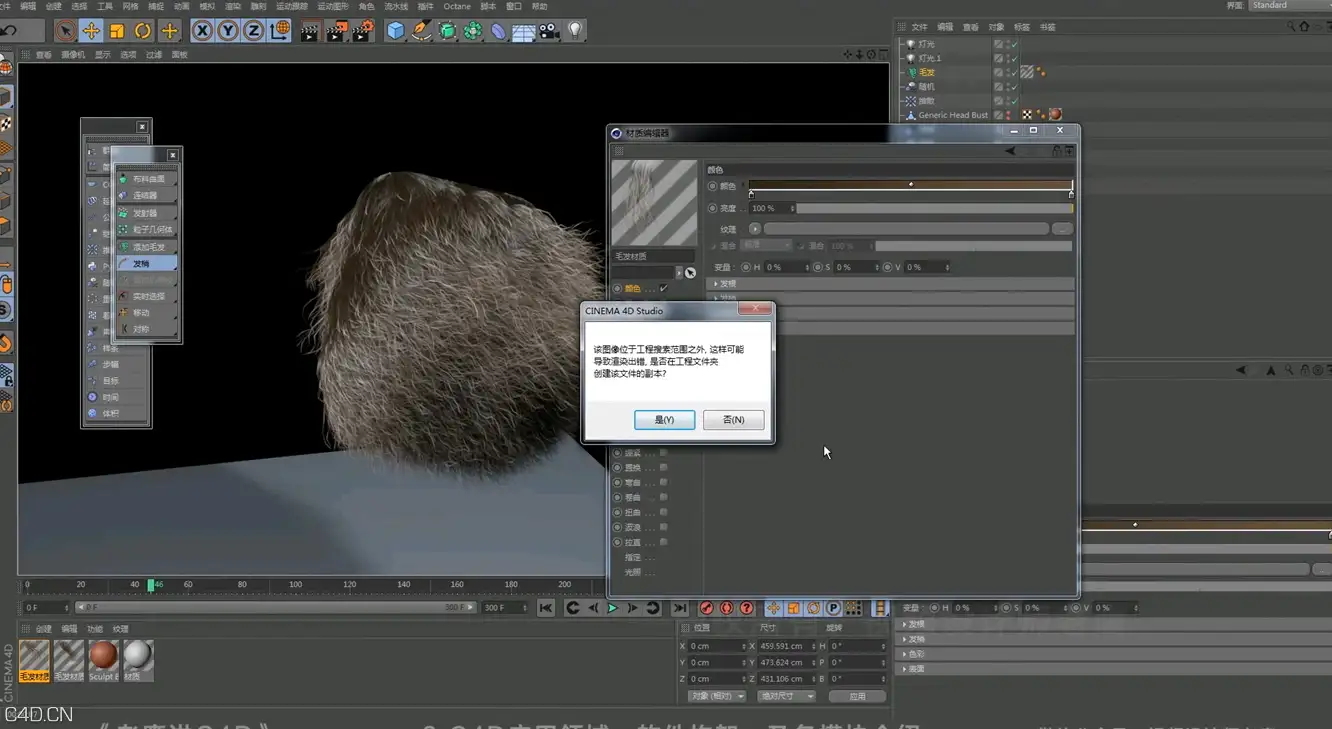Add a camera object
Screen dimensions: 1332x729
point(549,31)
